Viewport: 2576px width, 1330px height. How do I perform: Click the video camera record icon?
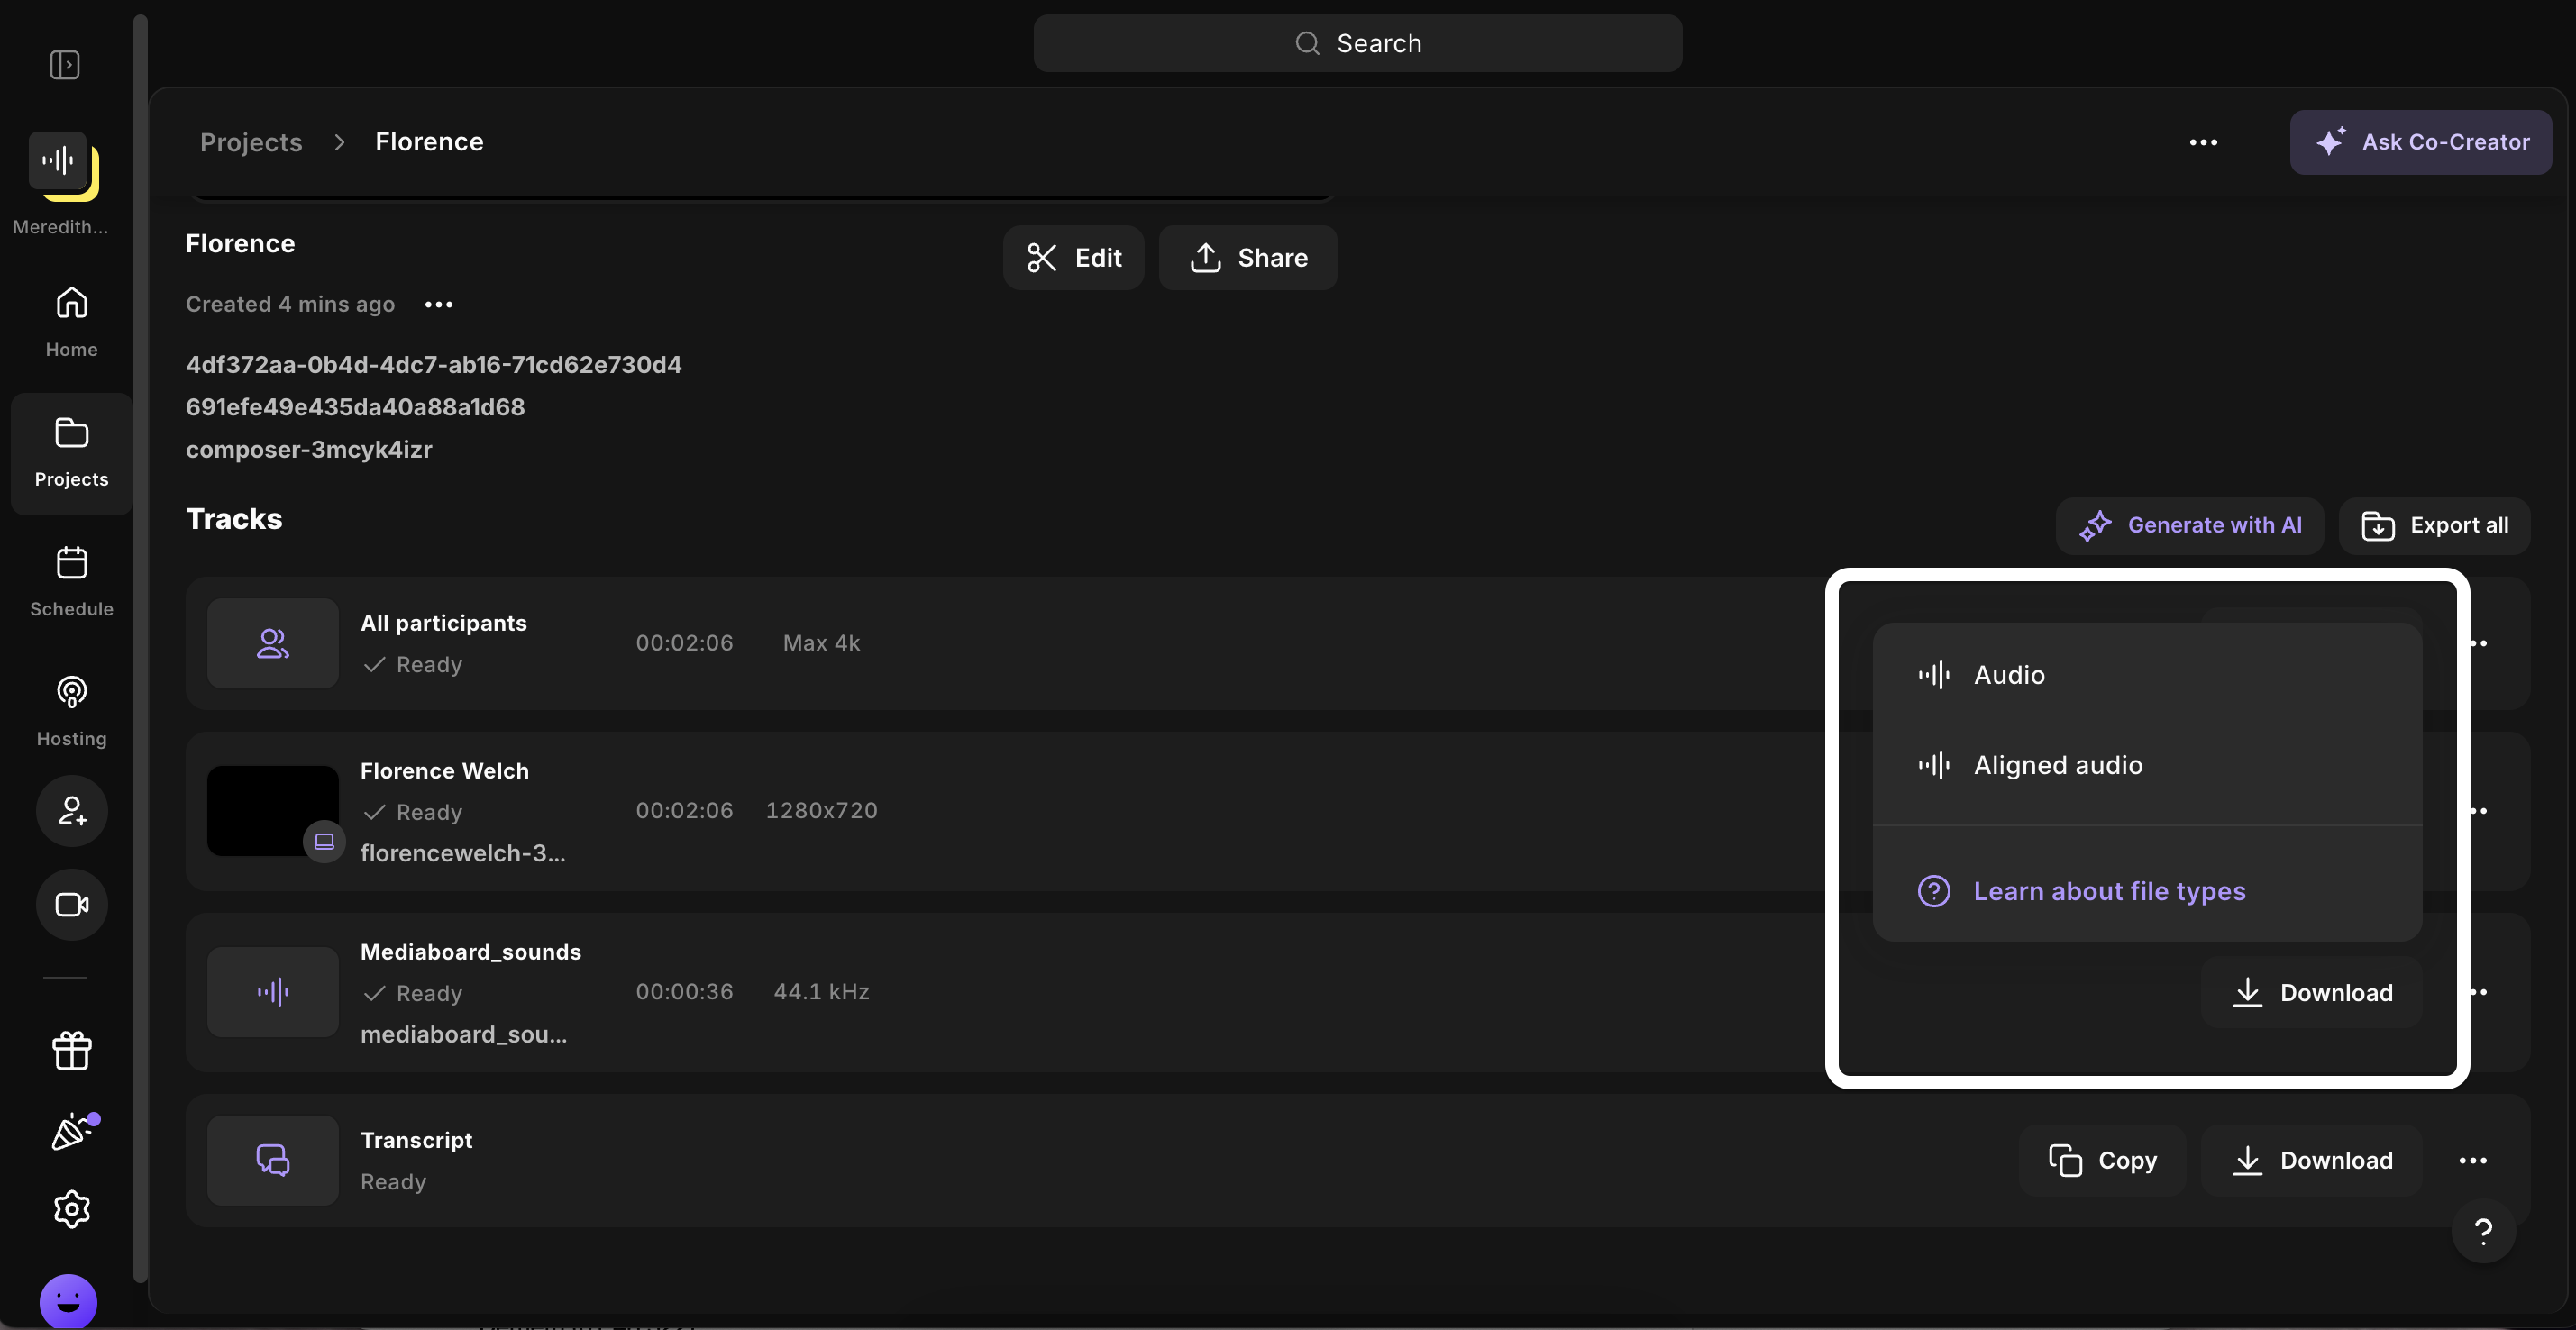pyautogui.click(x=71, y=904)
